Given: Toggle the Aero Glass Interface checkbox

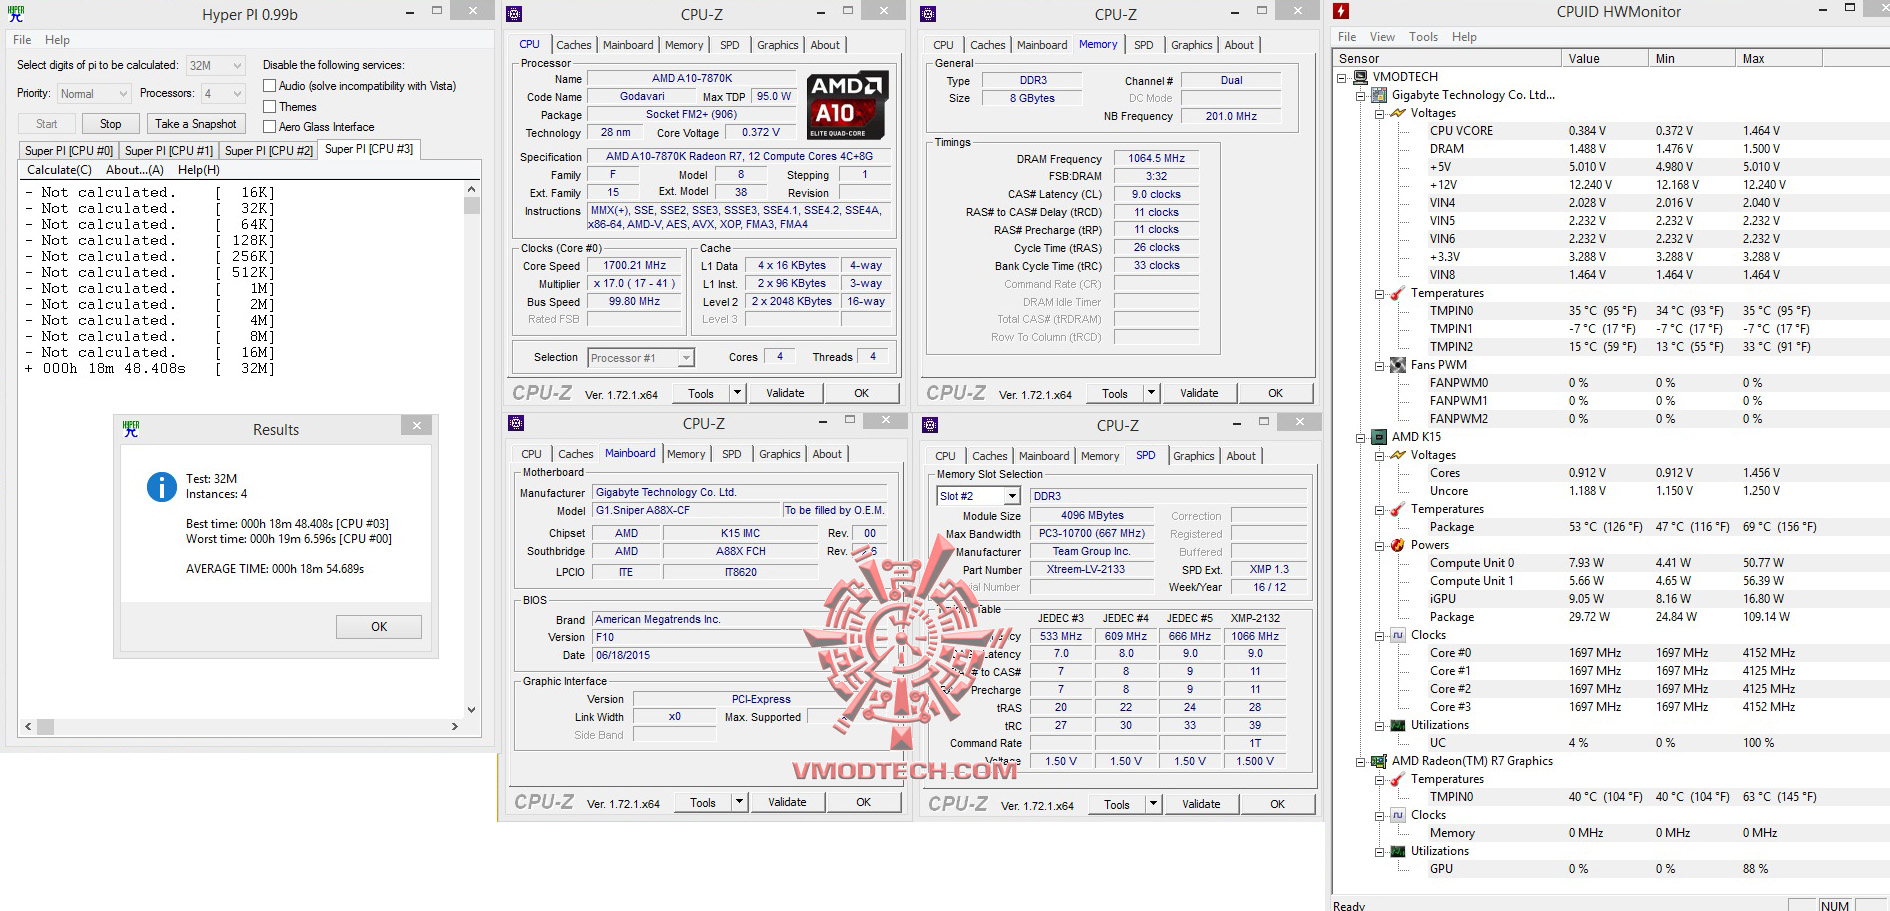Looking at the screenshot, I should point(269,126).
